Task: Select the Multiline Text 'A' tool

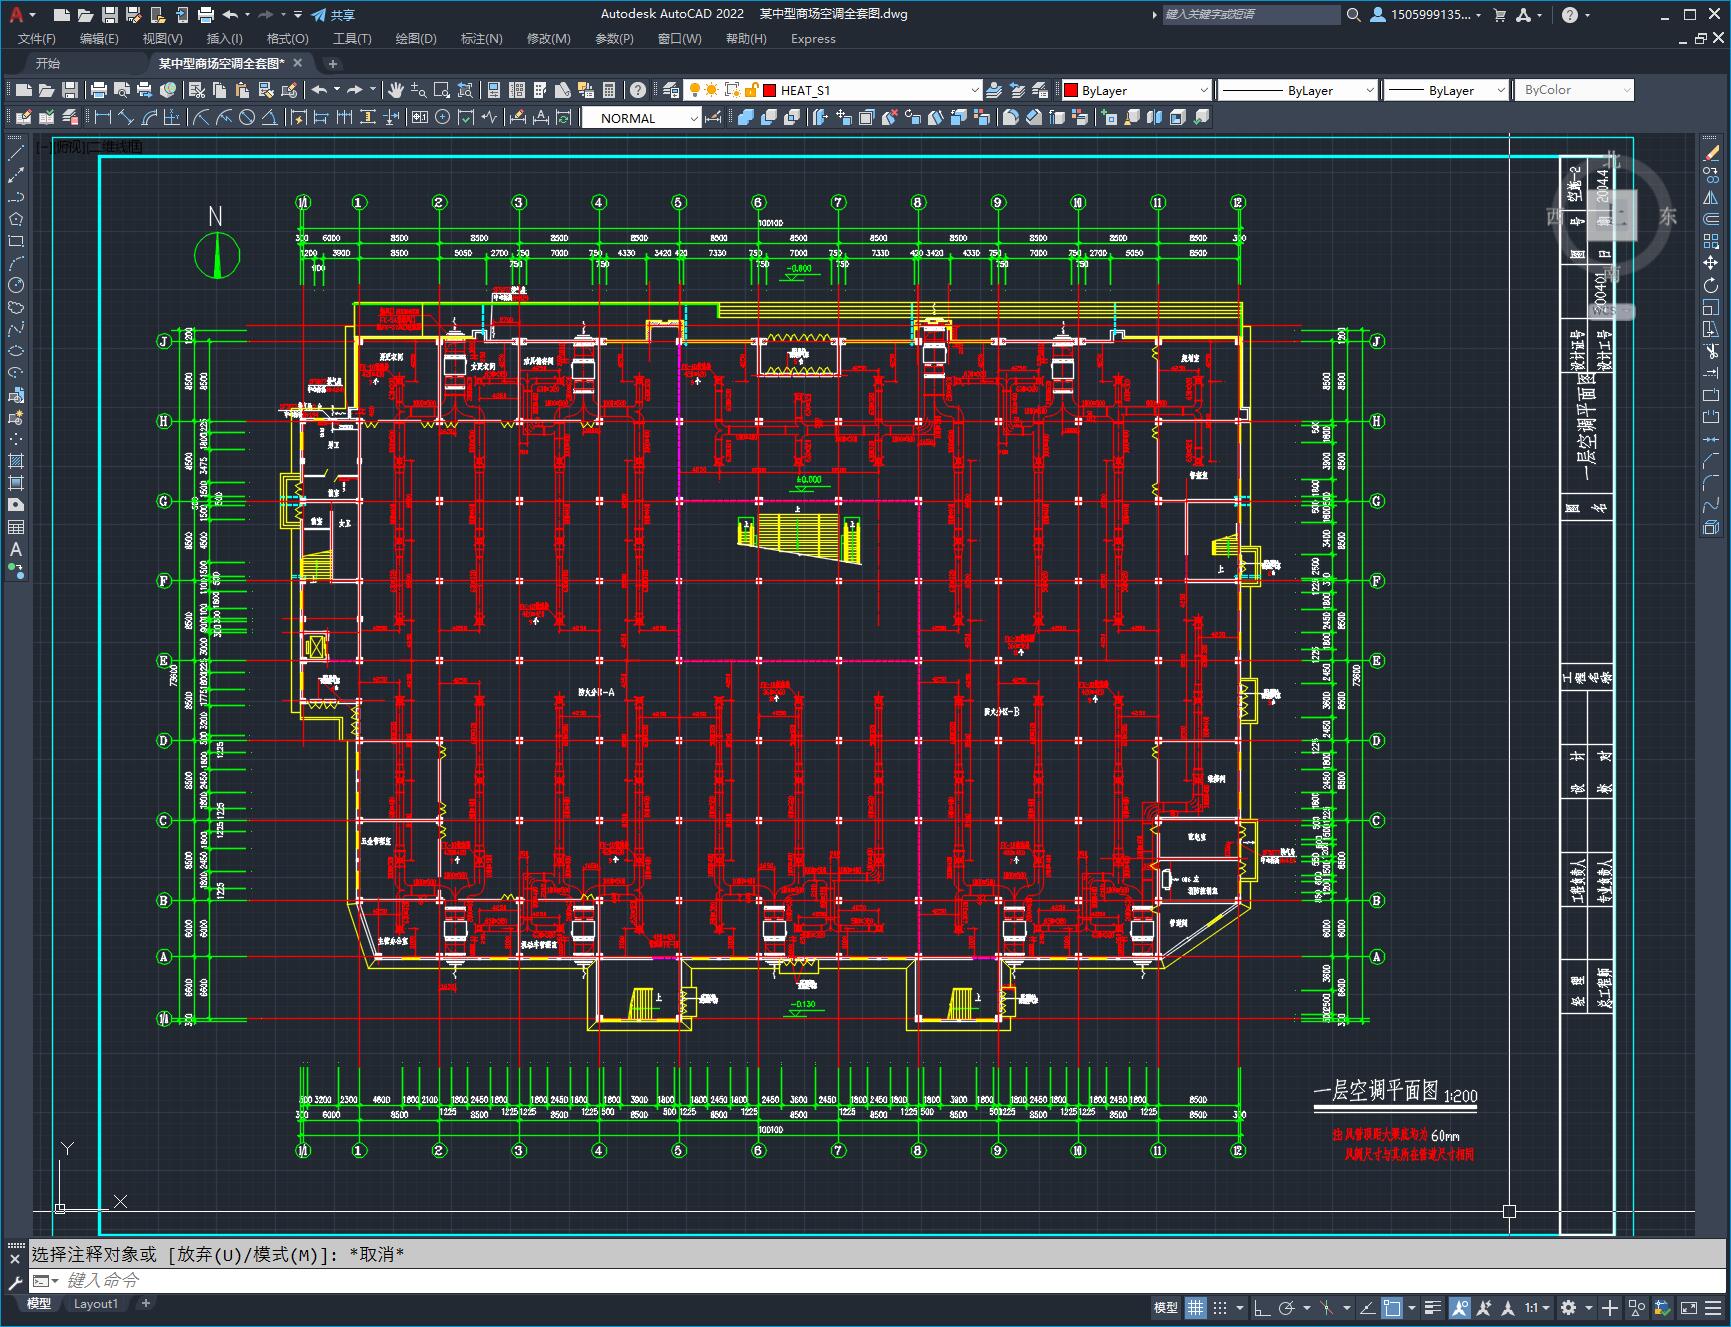Action: point(16,549)
